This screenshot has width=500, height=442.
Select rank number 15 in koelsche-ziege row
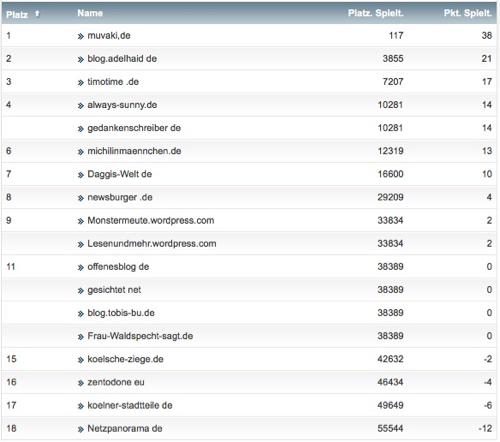click(x=11, y=359)
